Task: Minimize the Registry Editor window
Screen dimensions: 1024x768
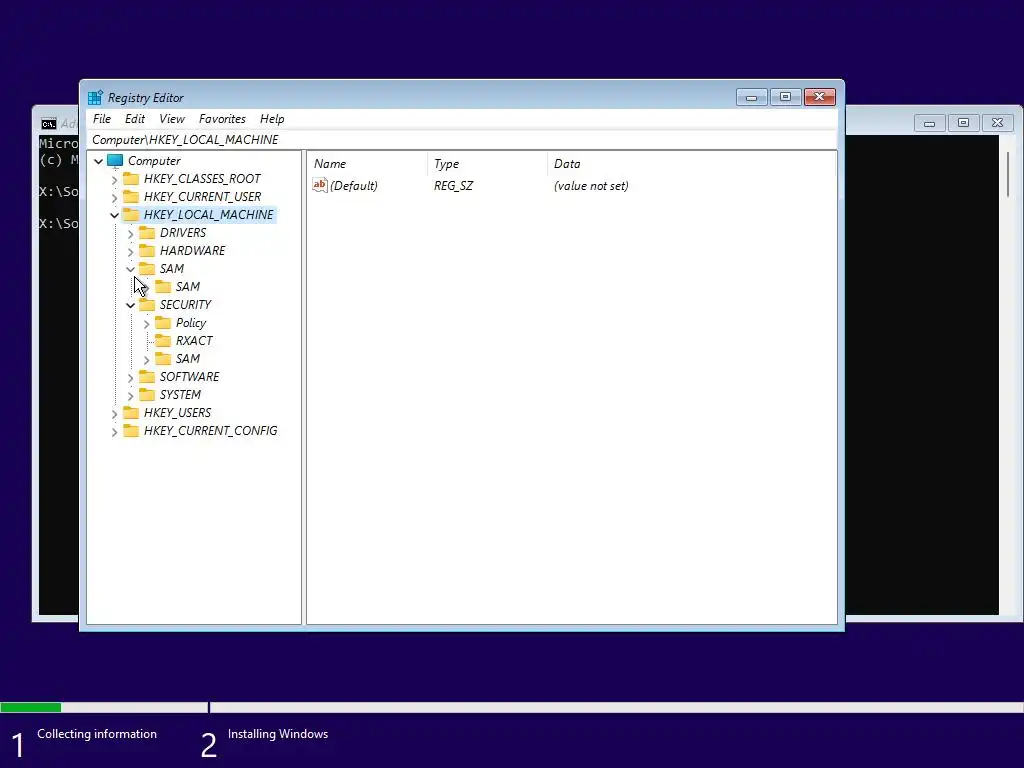Action: click(752, 97)
